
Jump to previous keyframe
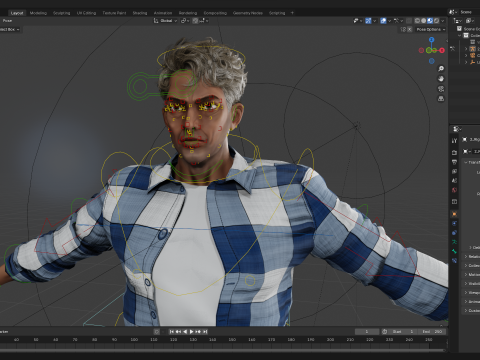(x=178, y=332)
